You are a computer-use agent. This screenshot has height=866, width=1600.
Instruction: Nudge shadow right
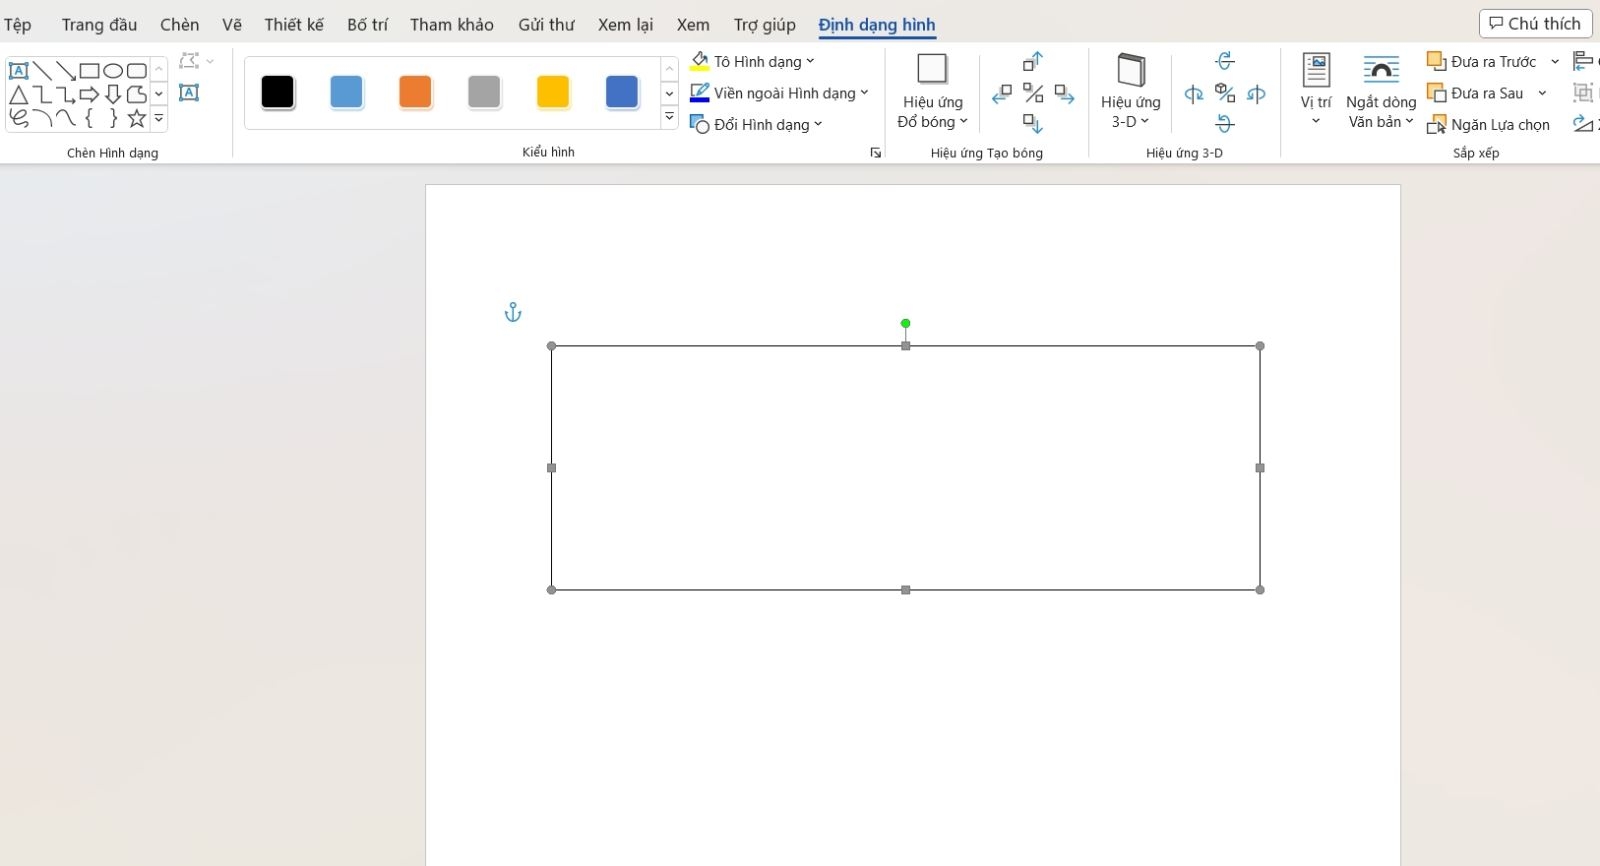(x=1065, y=94)
